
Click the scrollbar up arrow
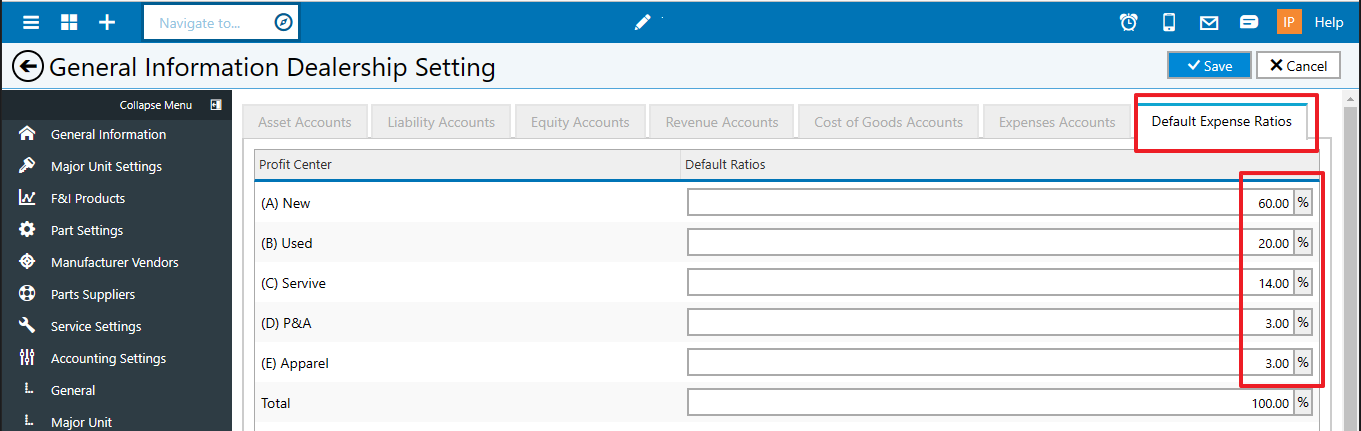click(x=1351, y=100)
